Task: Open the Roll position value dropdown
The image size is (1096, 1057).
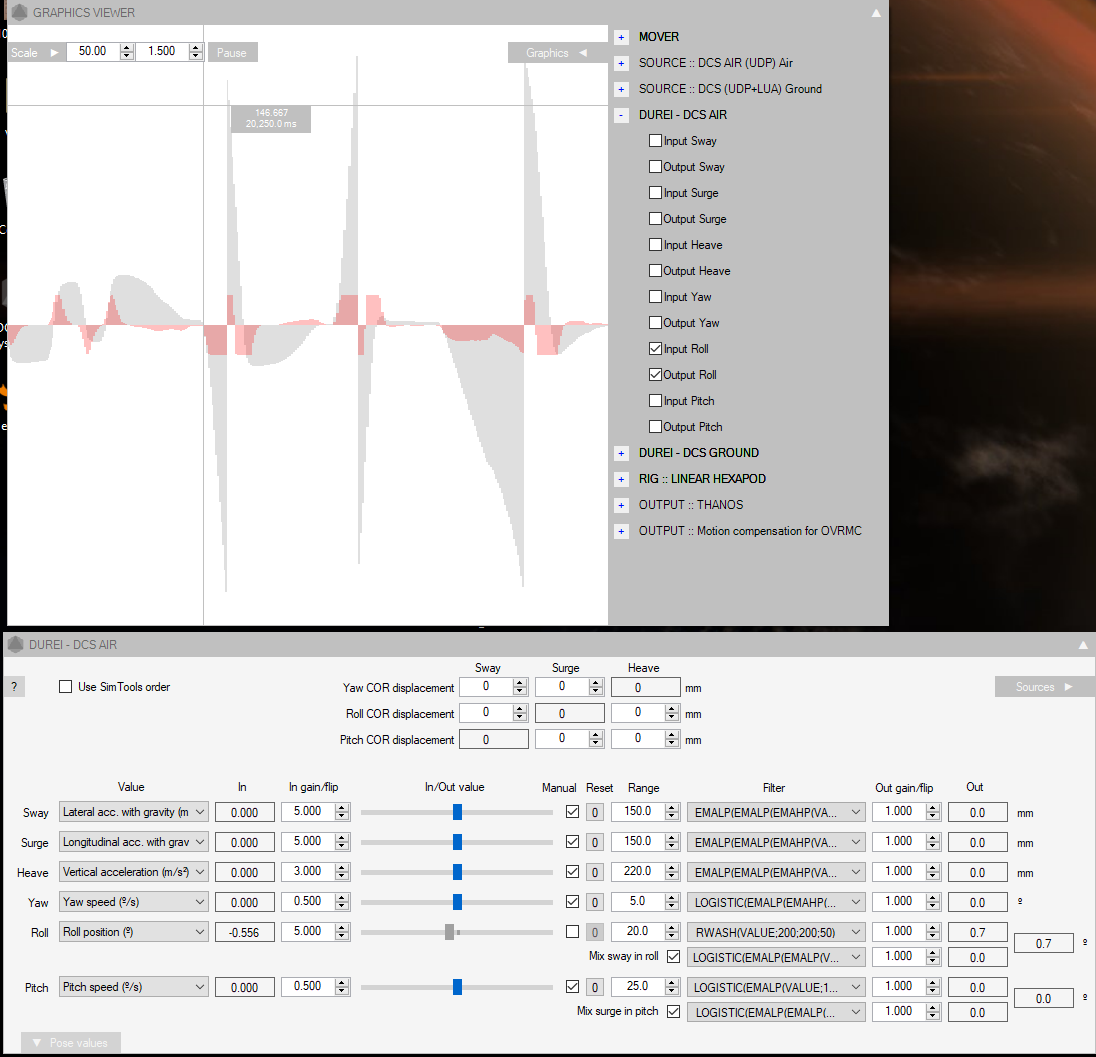Action: [x=134, y=931]
